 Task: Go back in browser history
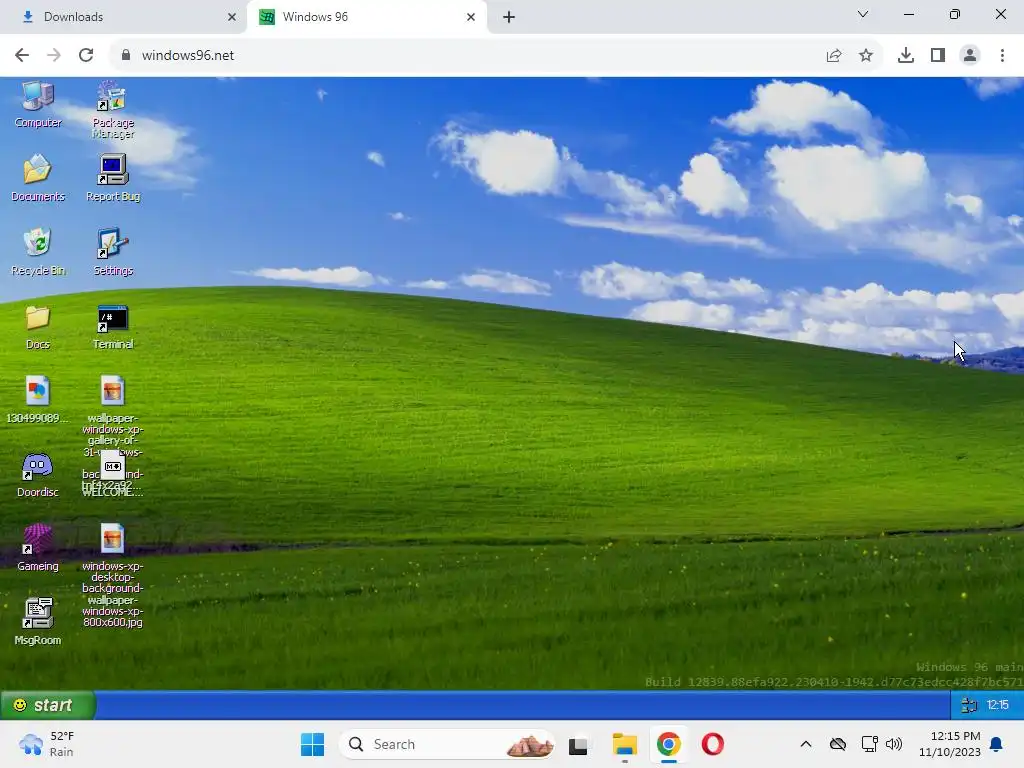click(x=22, y=55)
